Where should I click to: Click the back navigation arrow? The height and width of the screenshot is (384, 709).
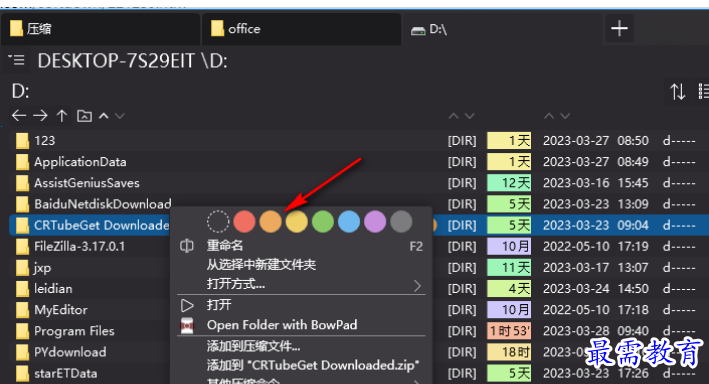point(19,116)
